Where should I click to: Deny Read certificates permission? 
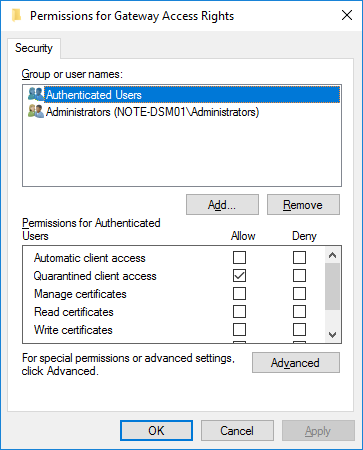[x=299, y=312]
